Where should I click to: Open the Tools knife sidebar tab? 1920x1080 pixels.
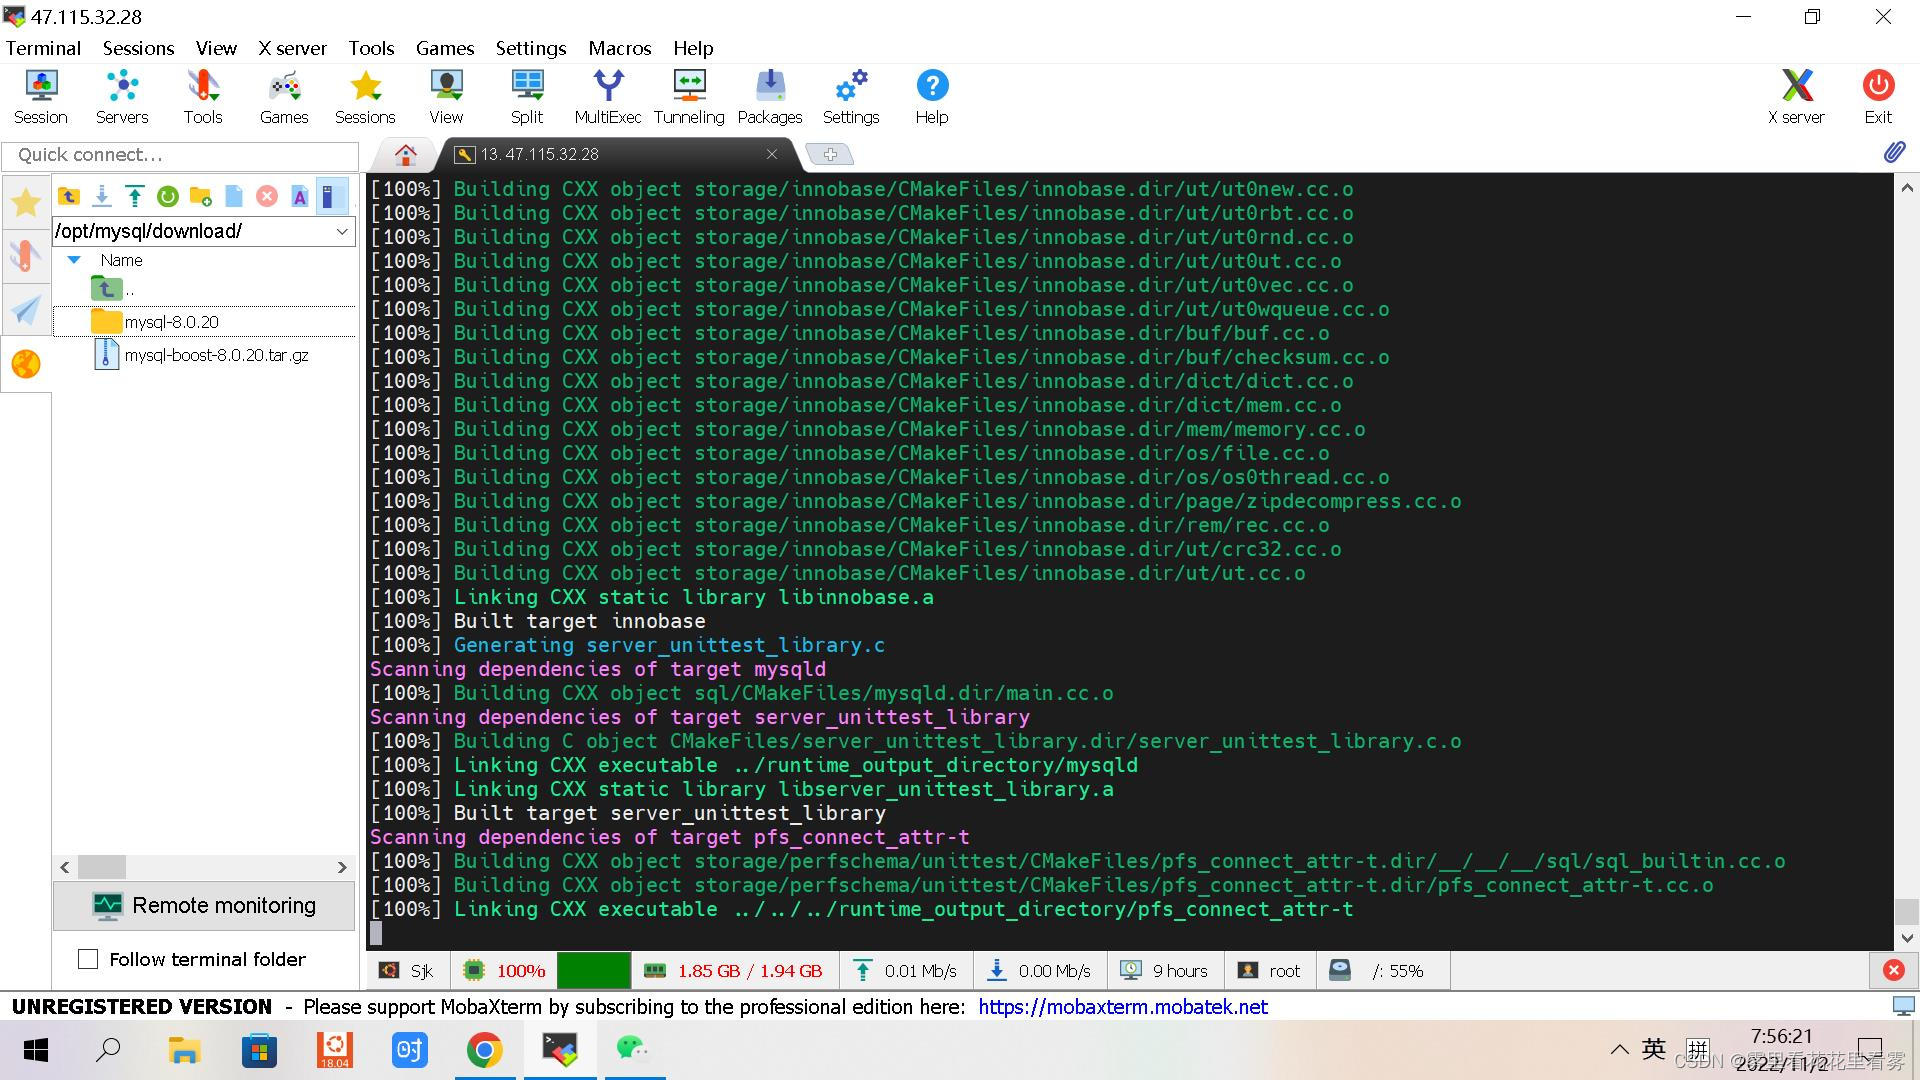(26, 256)
